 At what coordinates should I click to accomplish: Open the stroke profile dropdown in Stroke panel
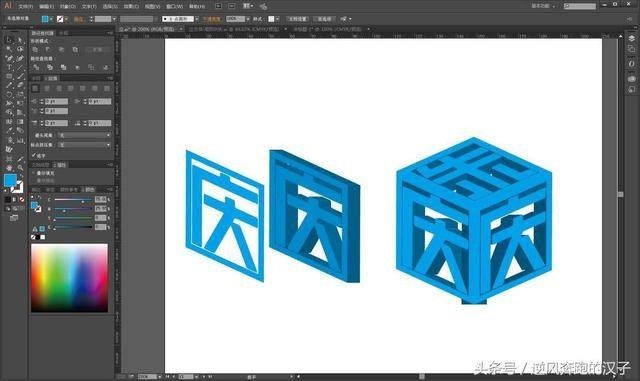[84, 145]
